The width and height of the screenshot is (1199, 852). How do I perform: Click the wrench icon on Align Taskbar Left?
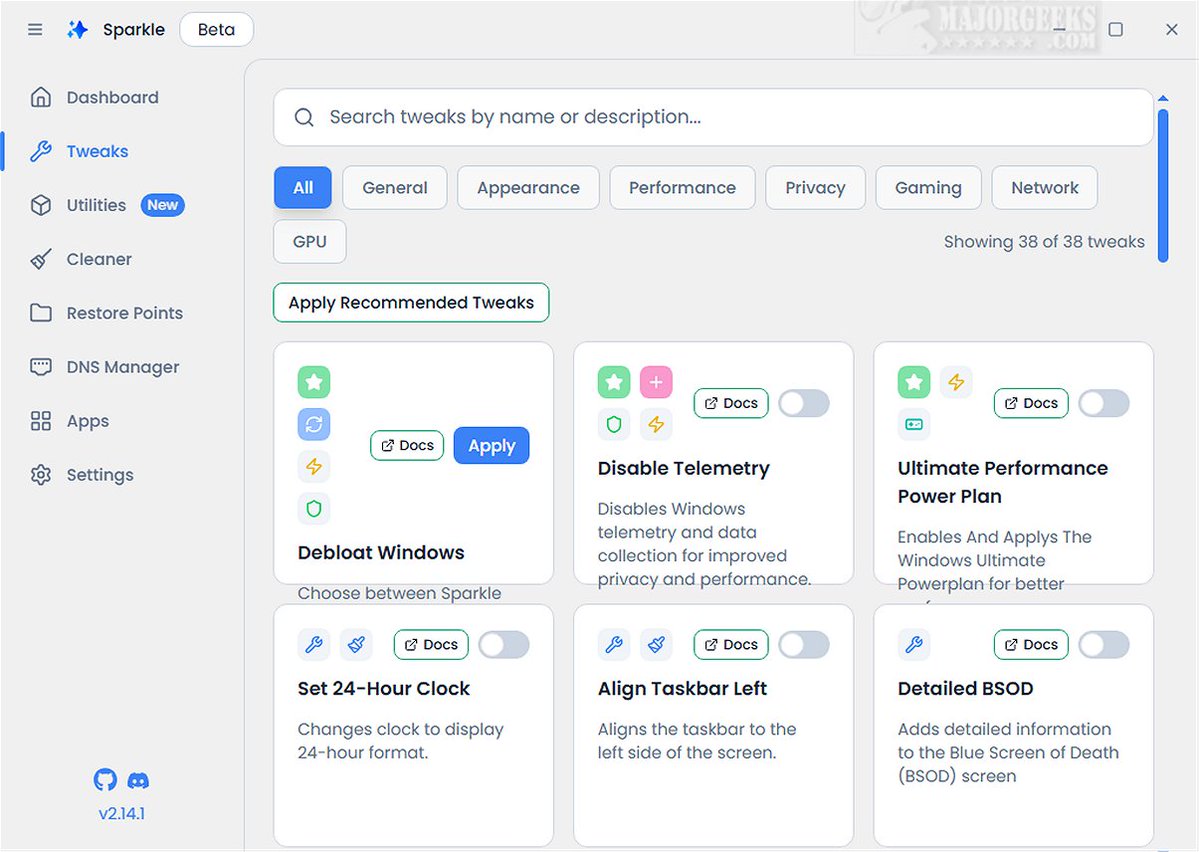[x=614, y=645]
